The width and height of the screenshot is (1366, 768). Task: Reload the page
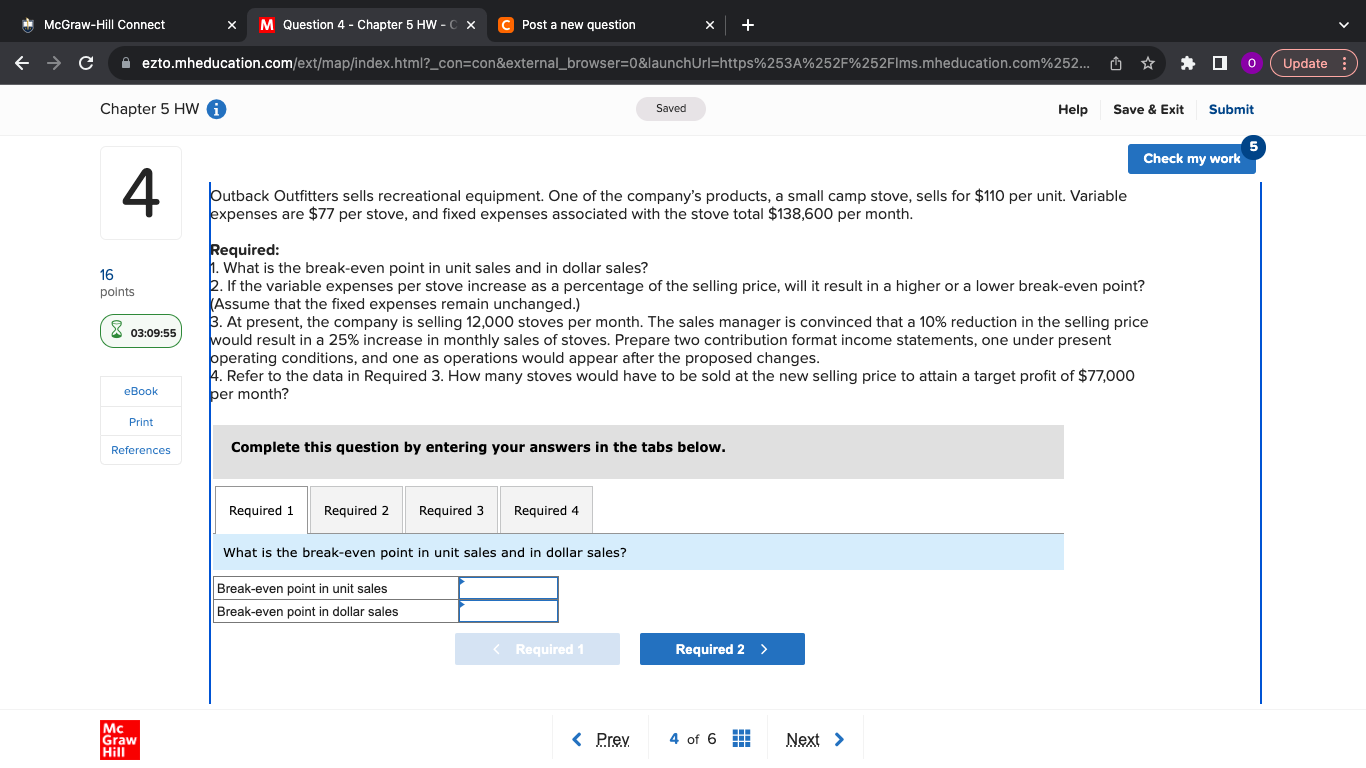[85, 62]
